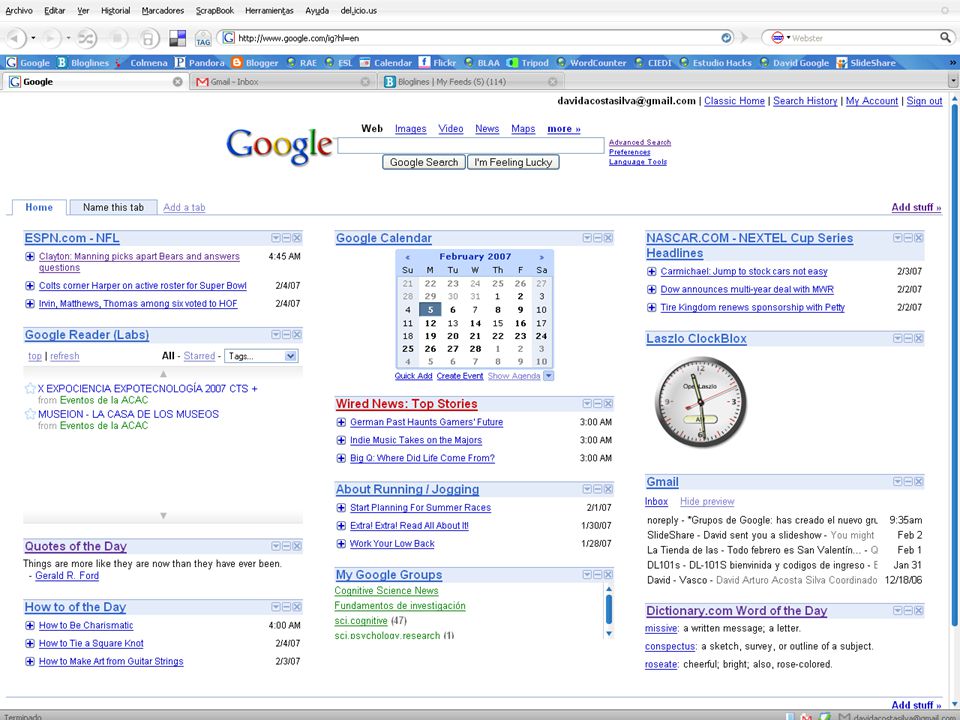Star the X EXPOCIENCIA EXPOTECNOLOGÍA 2007 item
Viewport: 960px width, 720px height.
point(30,388)
